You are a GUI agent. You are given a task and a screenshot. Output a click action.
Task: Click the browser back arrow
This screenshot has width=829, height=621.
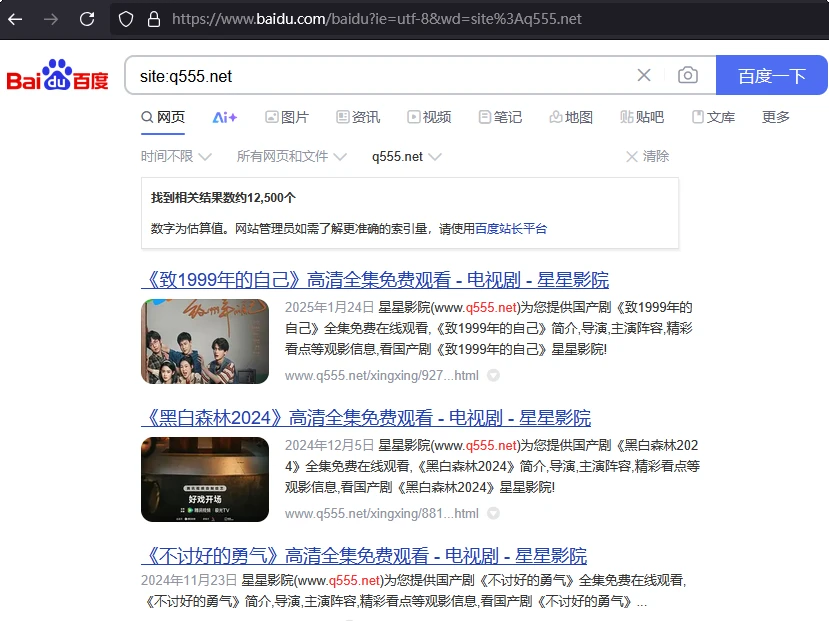[x=15, y=19]
